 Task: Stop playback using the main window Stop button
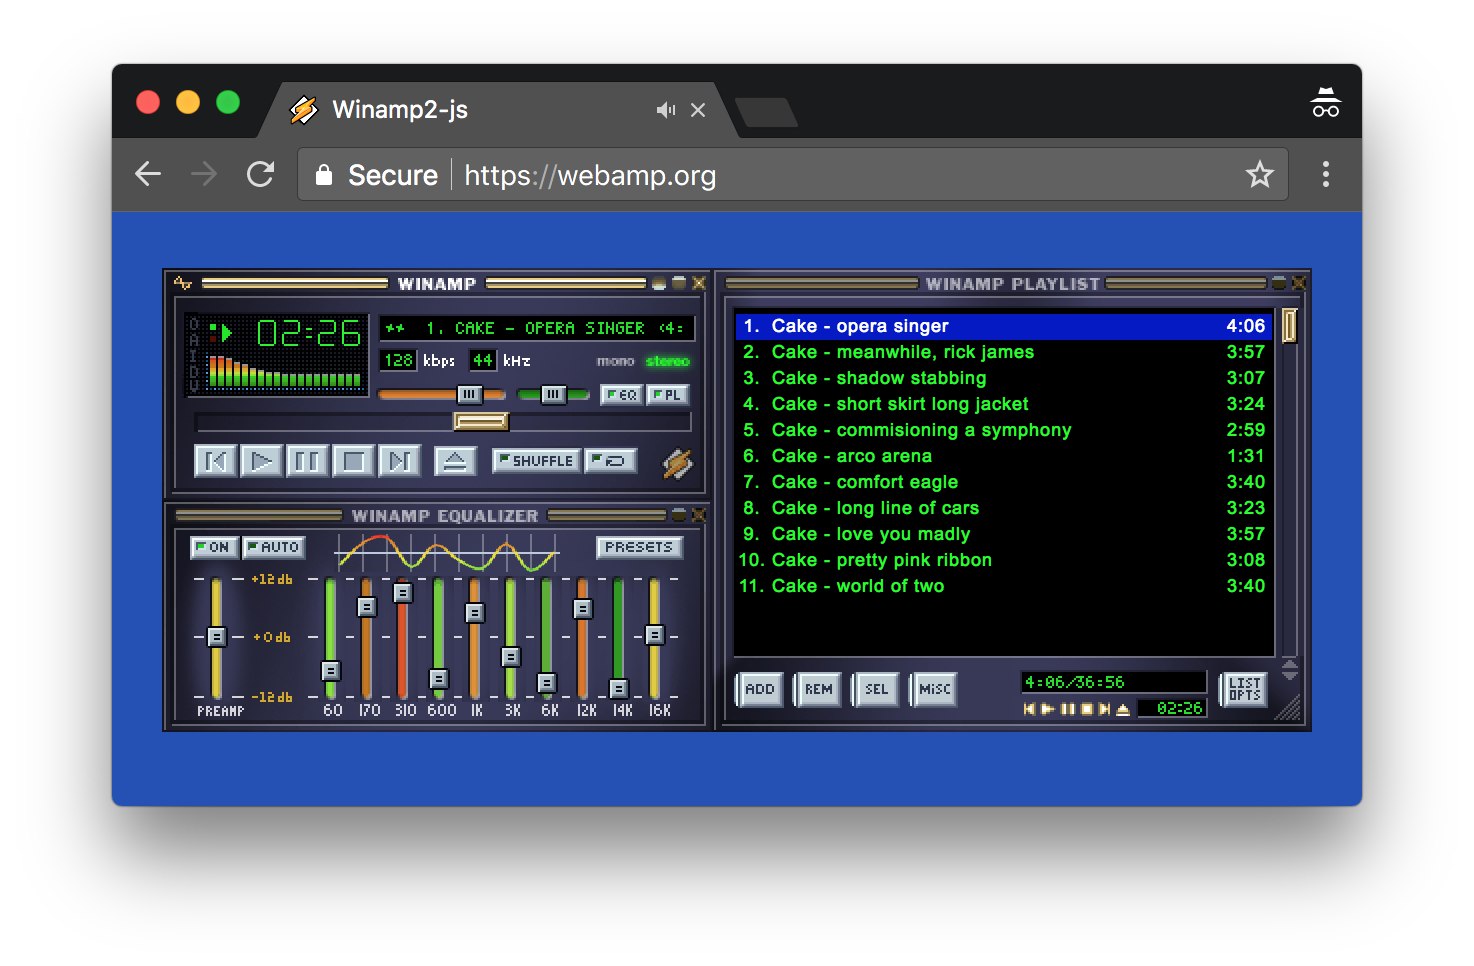pos(353,461)
